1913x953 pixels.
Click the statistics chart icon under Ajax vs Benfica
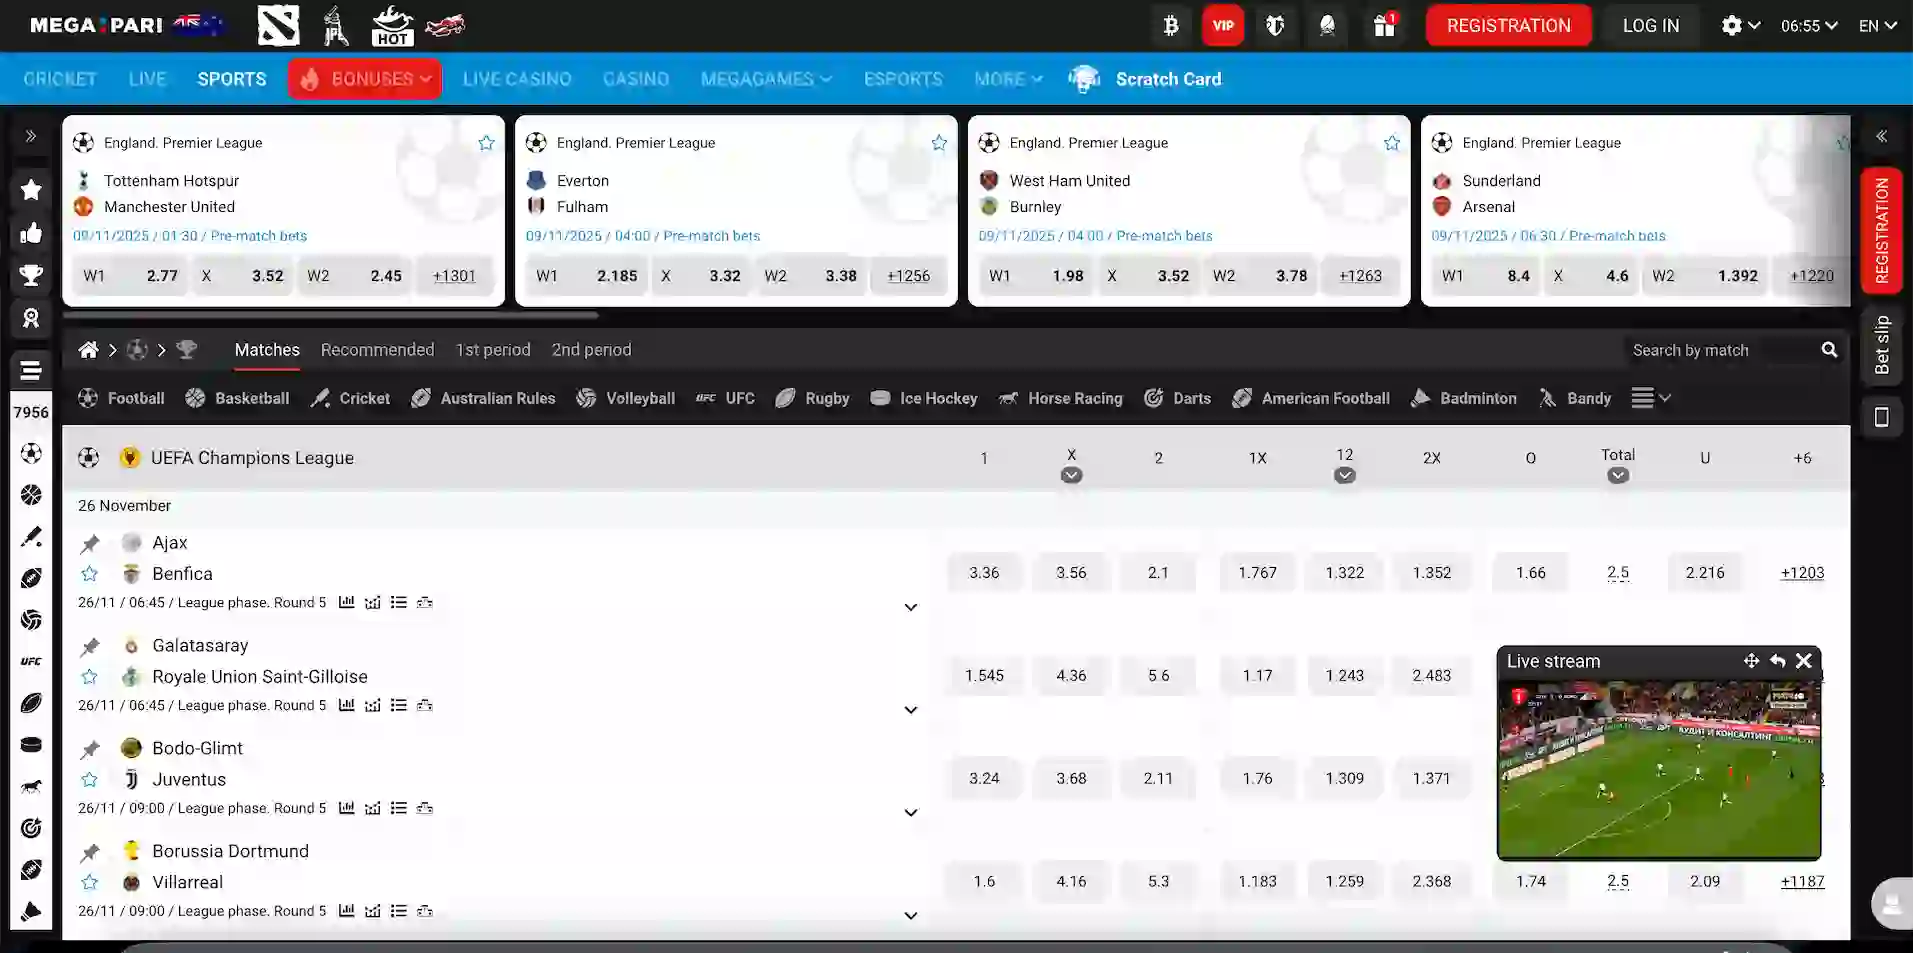(346, 602)
